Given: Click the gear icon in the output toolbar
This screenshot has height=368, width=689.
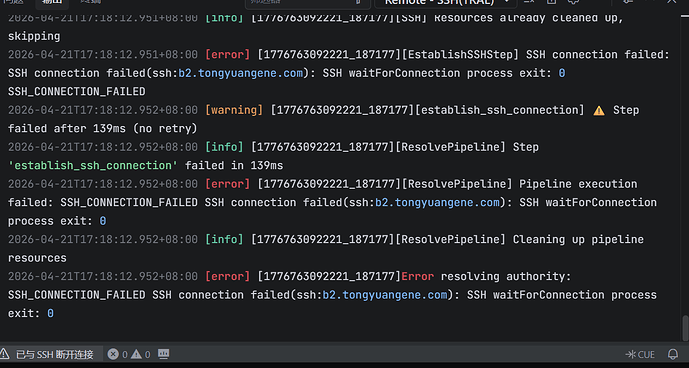Looking at the screenshot, I should tap(573, 2).
